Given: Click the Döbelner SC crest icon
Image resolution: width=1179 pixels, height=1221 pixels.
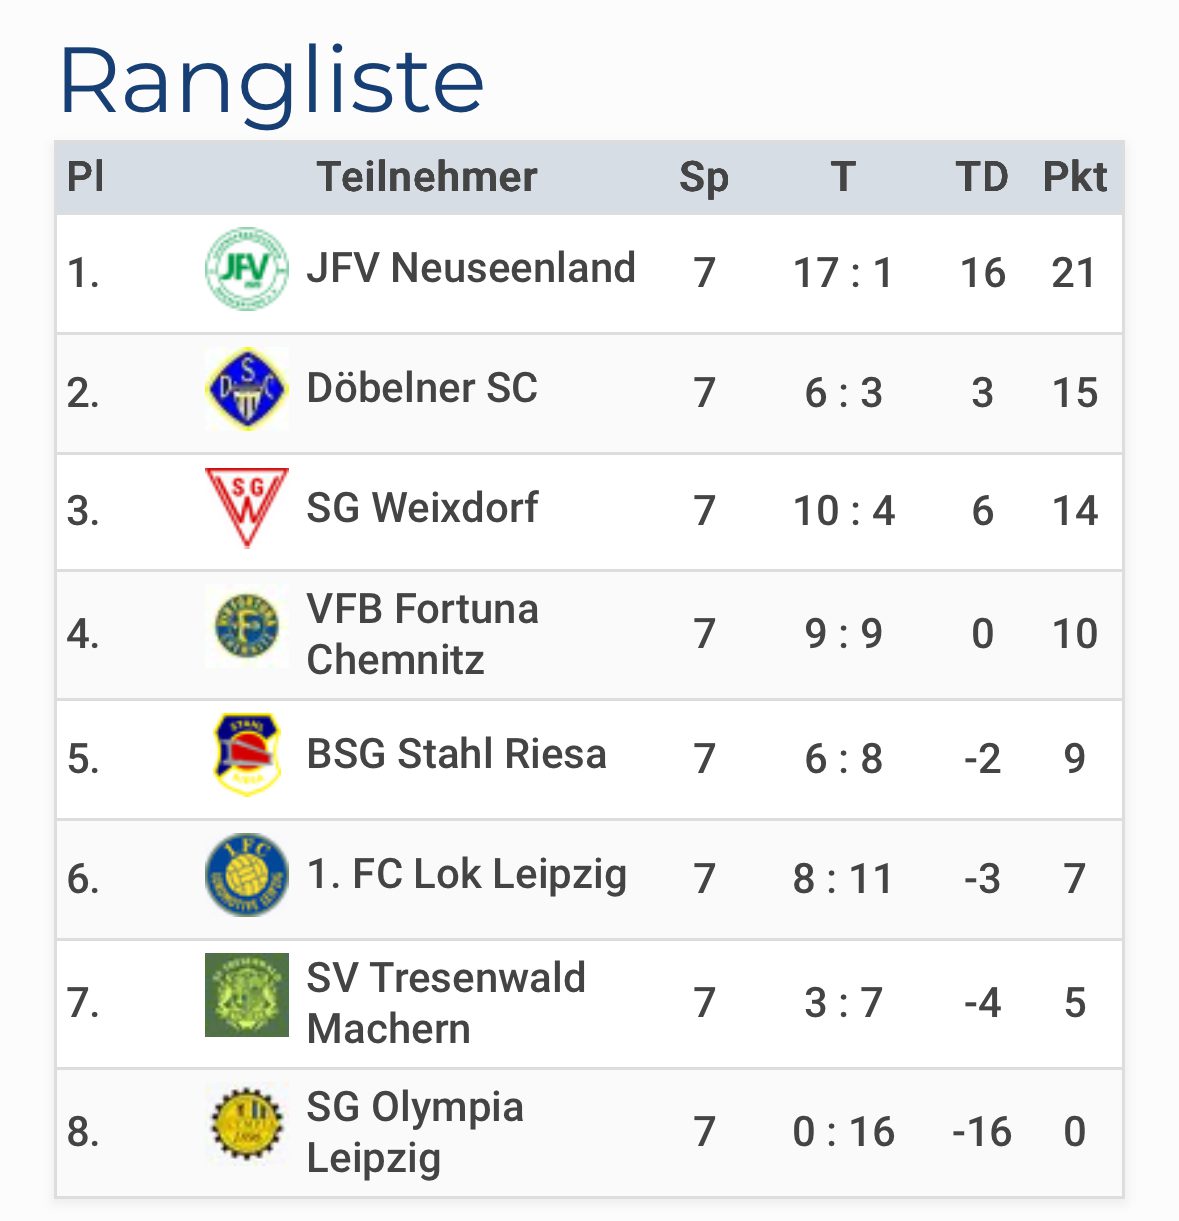Looking at the screenshot, I should pyautogui.click(x=247, y=388).
